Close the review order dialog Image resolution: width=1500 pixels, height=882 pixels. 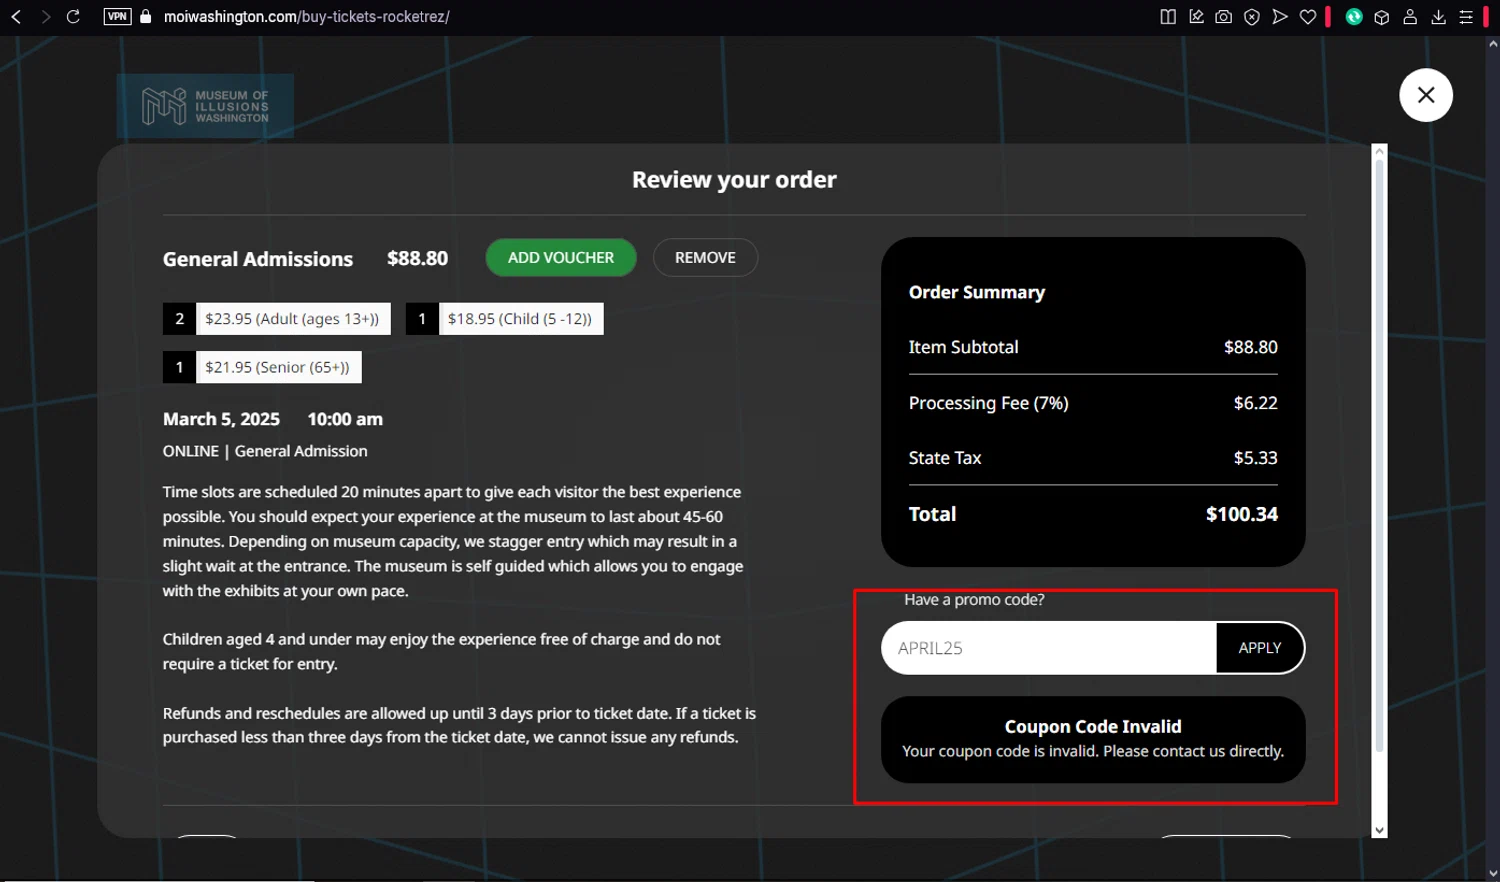point(1426,95)
